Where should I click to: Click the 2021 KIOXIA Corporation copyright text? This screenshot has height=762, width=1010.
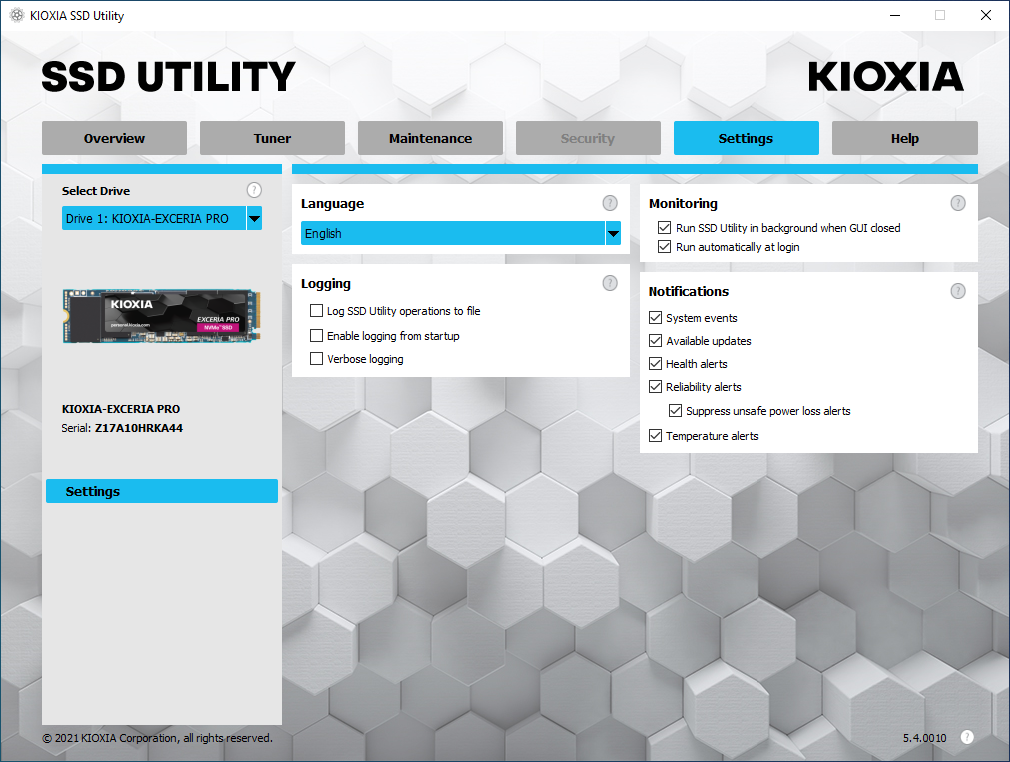pos(157,738)
